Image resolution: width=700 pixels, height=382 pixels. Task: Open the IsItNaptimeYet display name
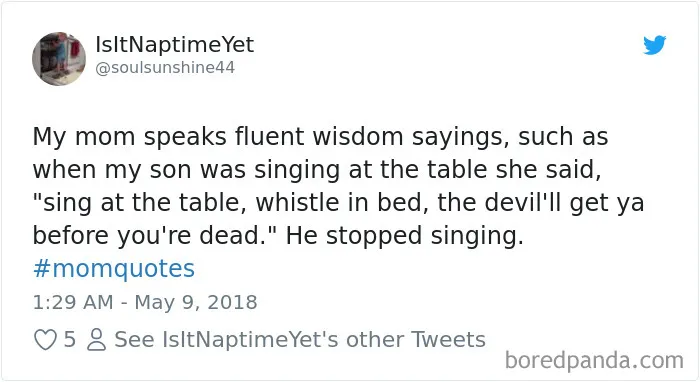coord(175,45)
